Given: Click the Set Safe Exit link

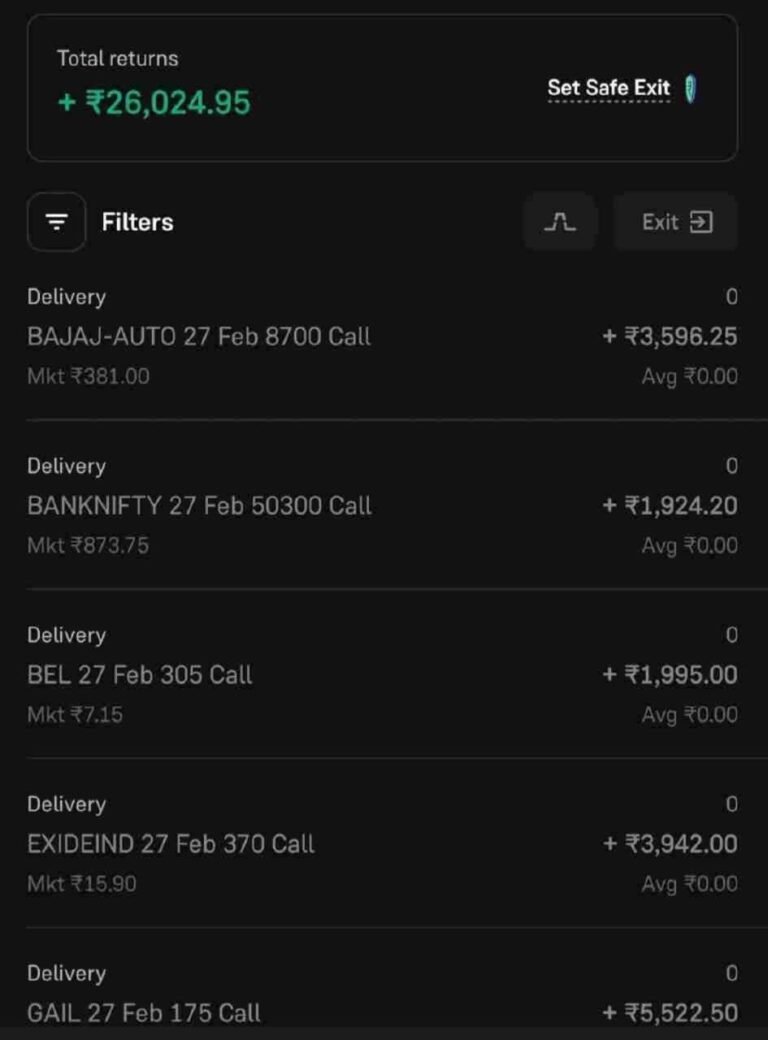Looking at the screenshot, I should pyautogui.click(x=608, y=89).
